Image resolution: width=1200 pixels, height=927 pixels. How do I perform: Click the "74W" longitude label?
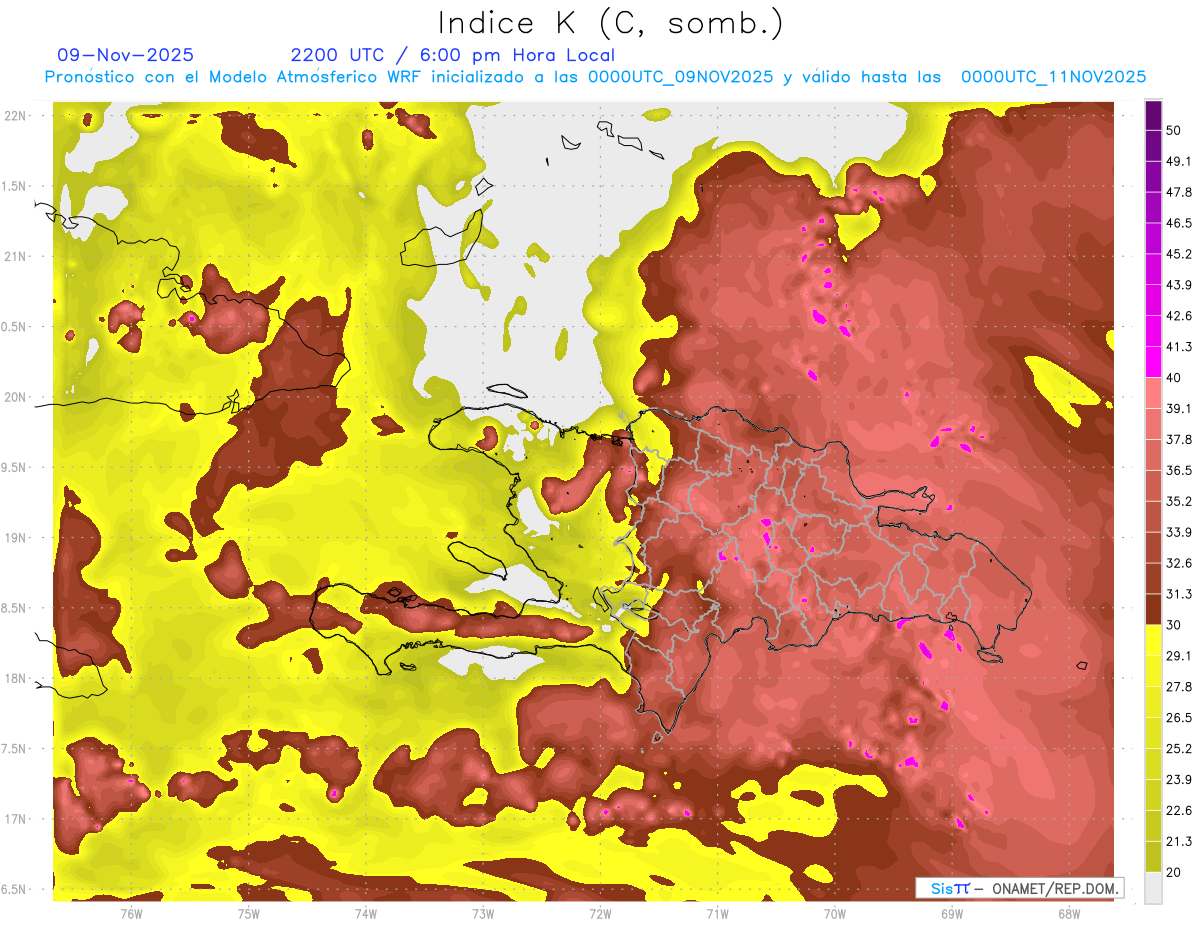pyautogui.click(x=365, y=914)
